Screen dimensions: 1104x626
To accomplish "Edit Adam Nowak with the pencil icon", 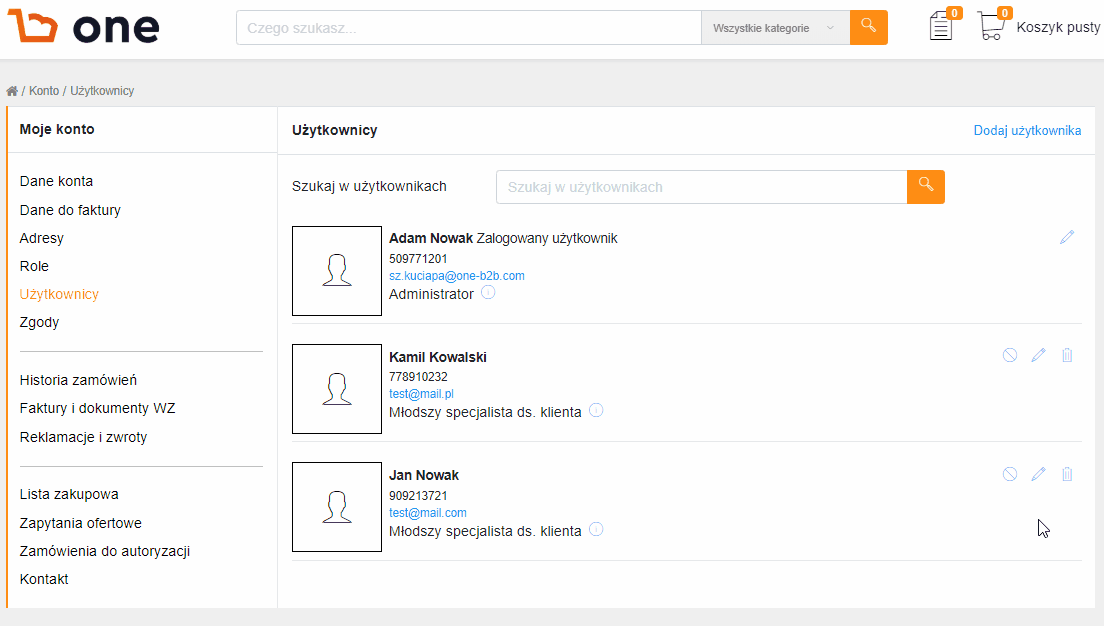I will [x=1067, y=237].
